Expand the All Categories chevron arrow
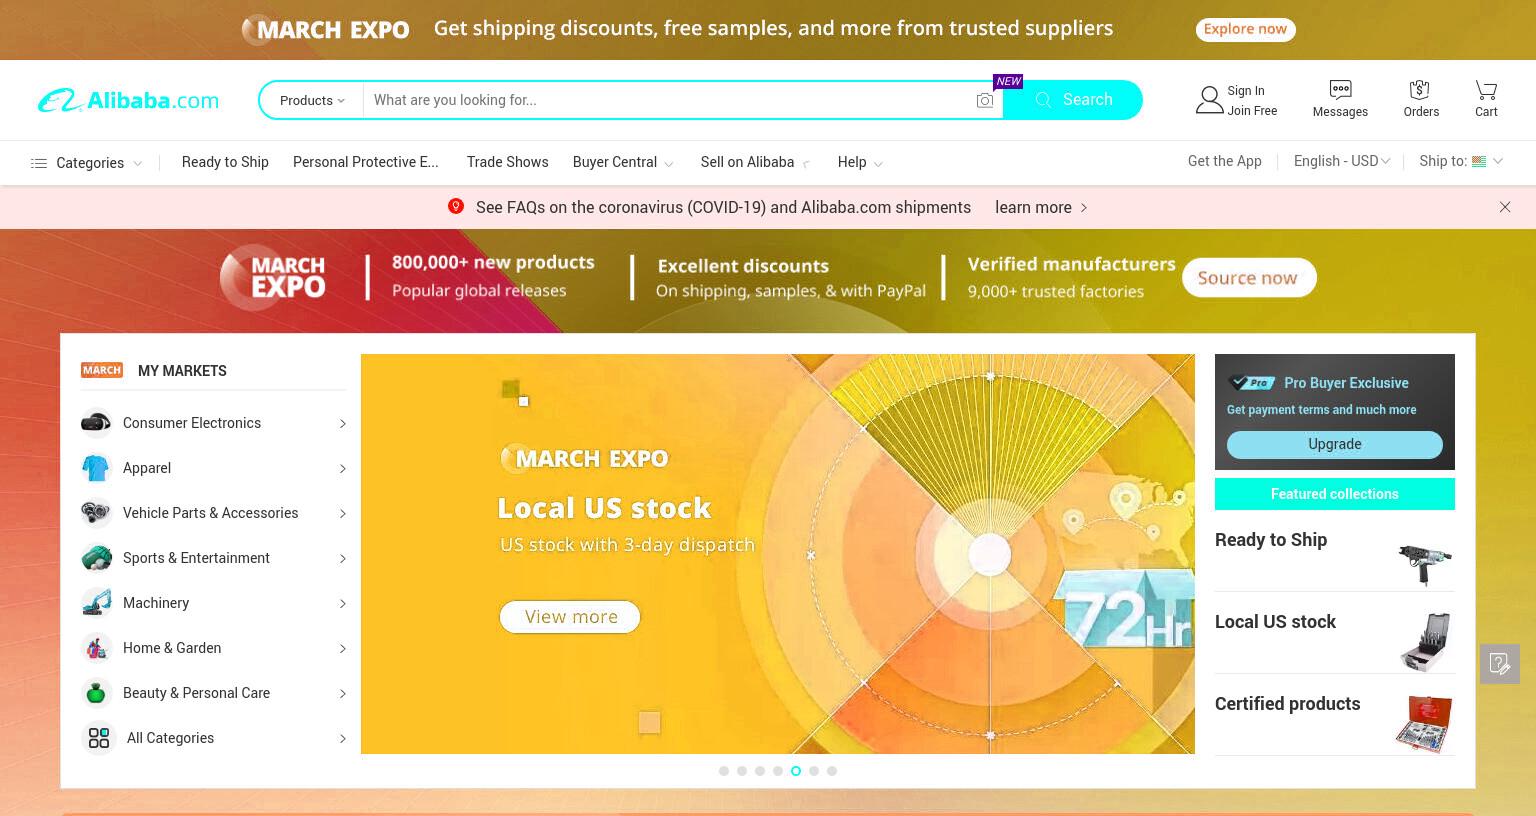Image resolution: width=1536 pixels, height=816 pixels. click(x=342, y=739)
